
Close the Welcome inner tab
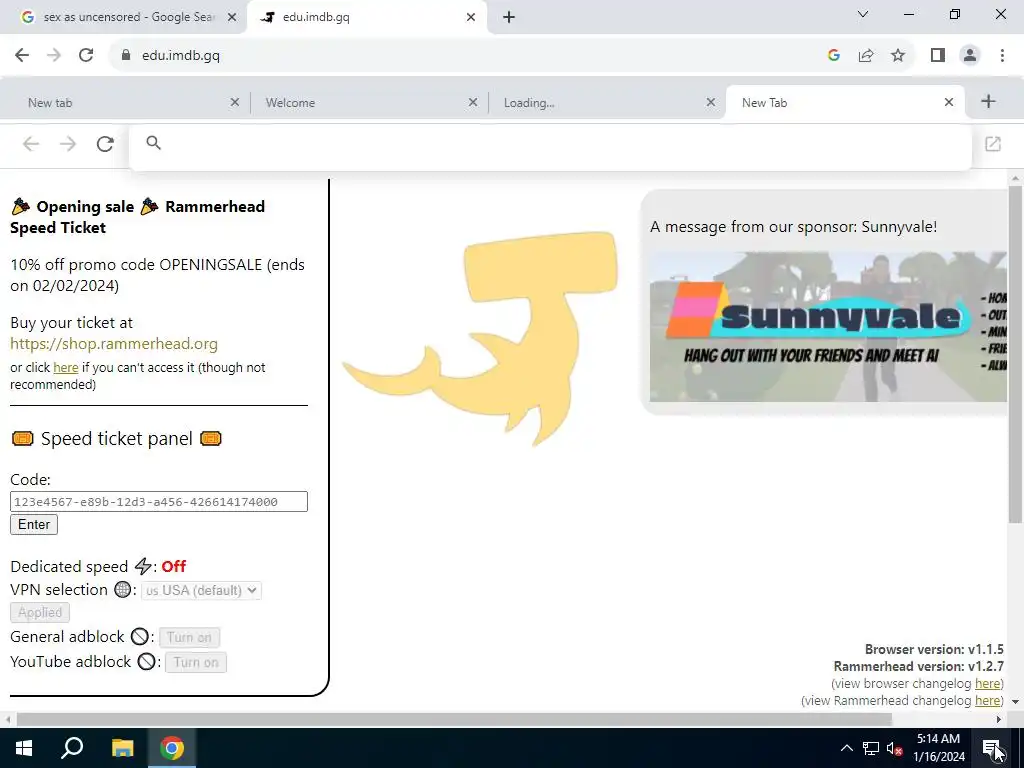pyautogui.click(x=473, y=103)
